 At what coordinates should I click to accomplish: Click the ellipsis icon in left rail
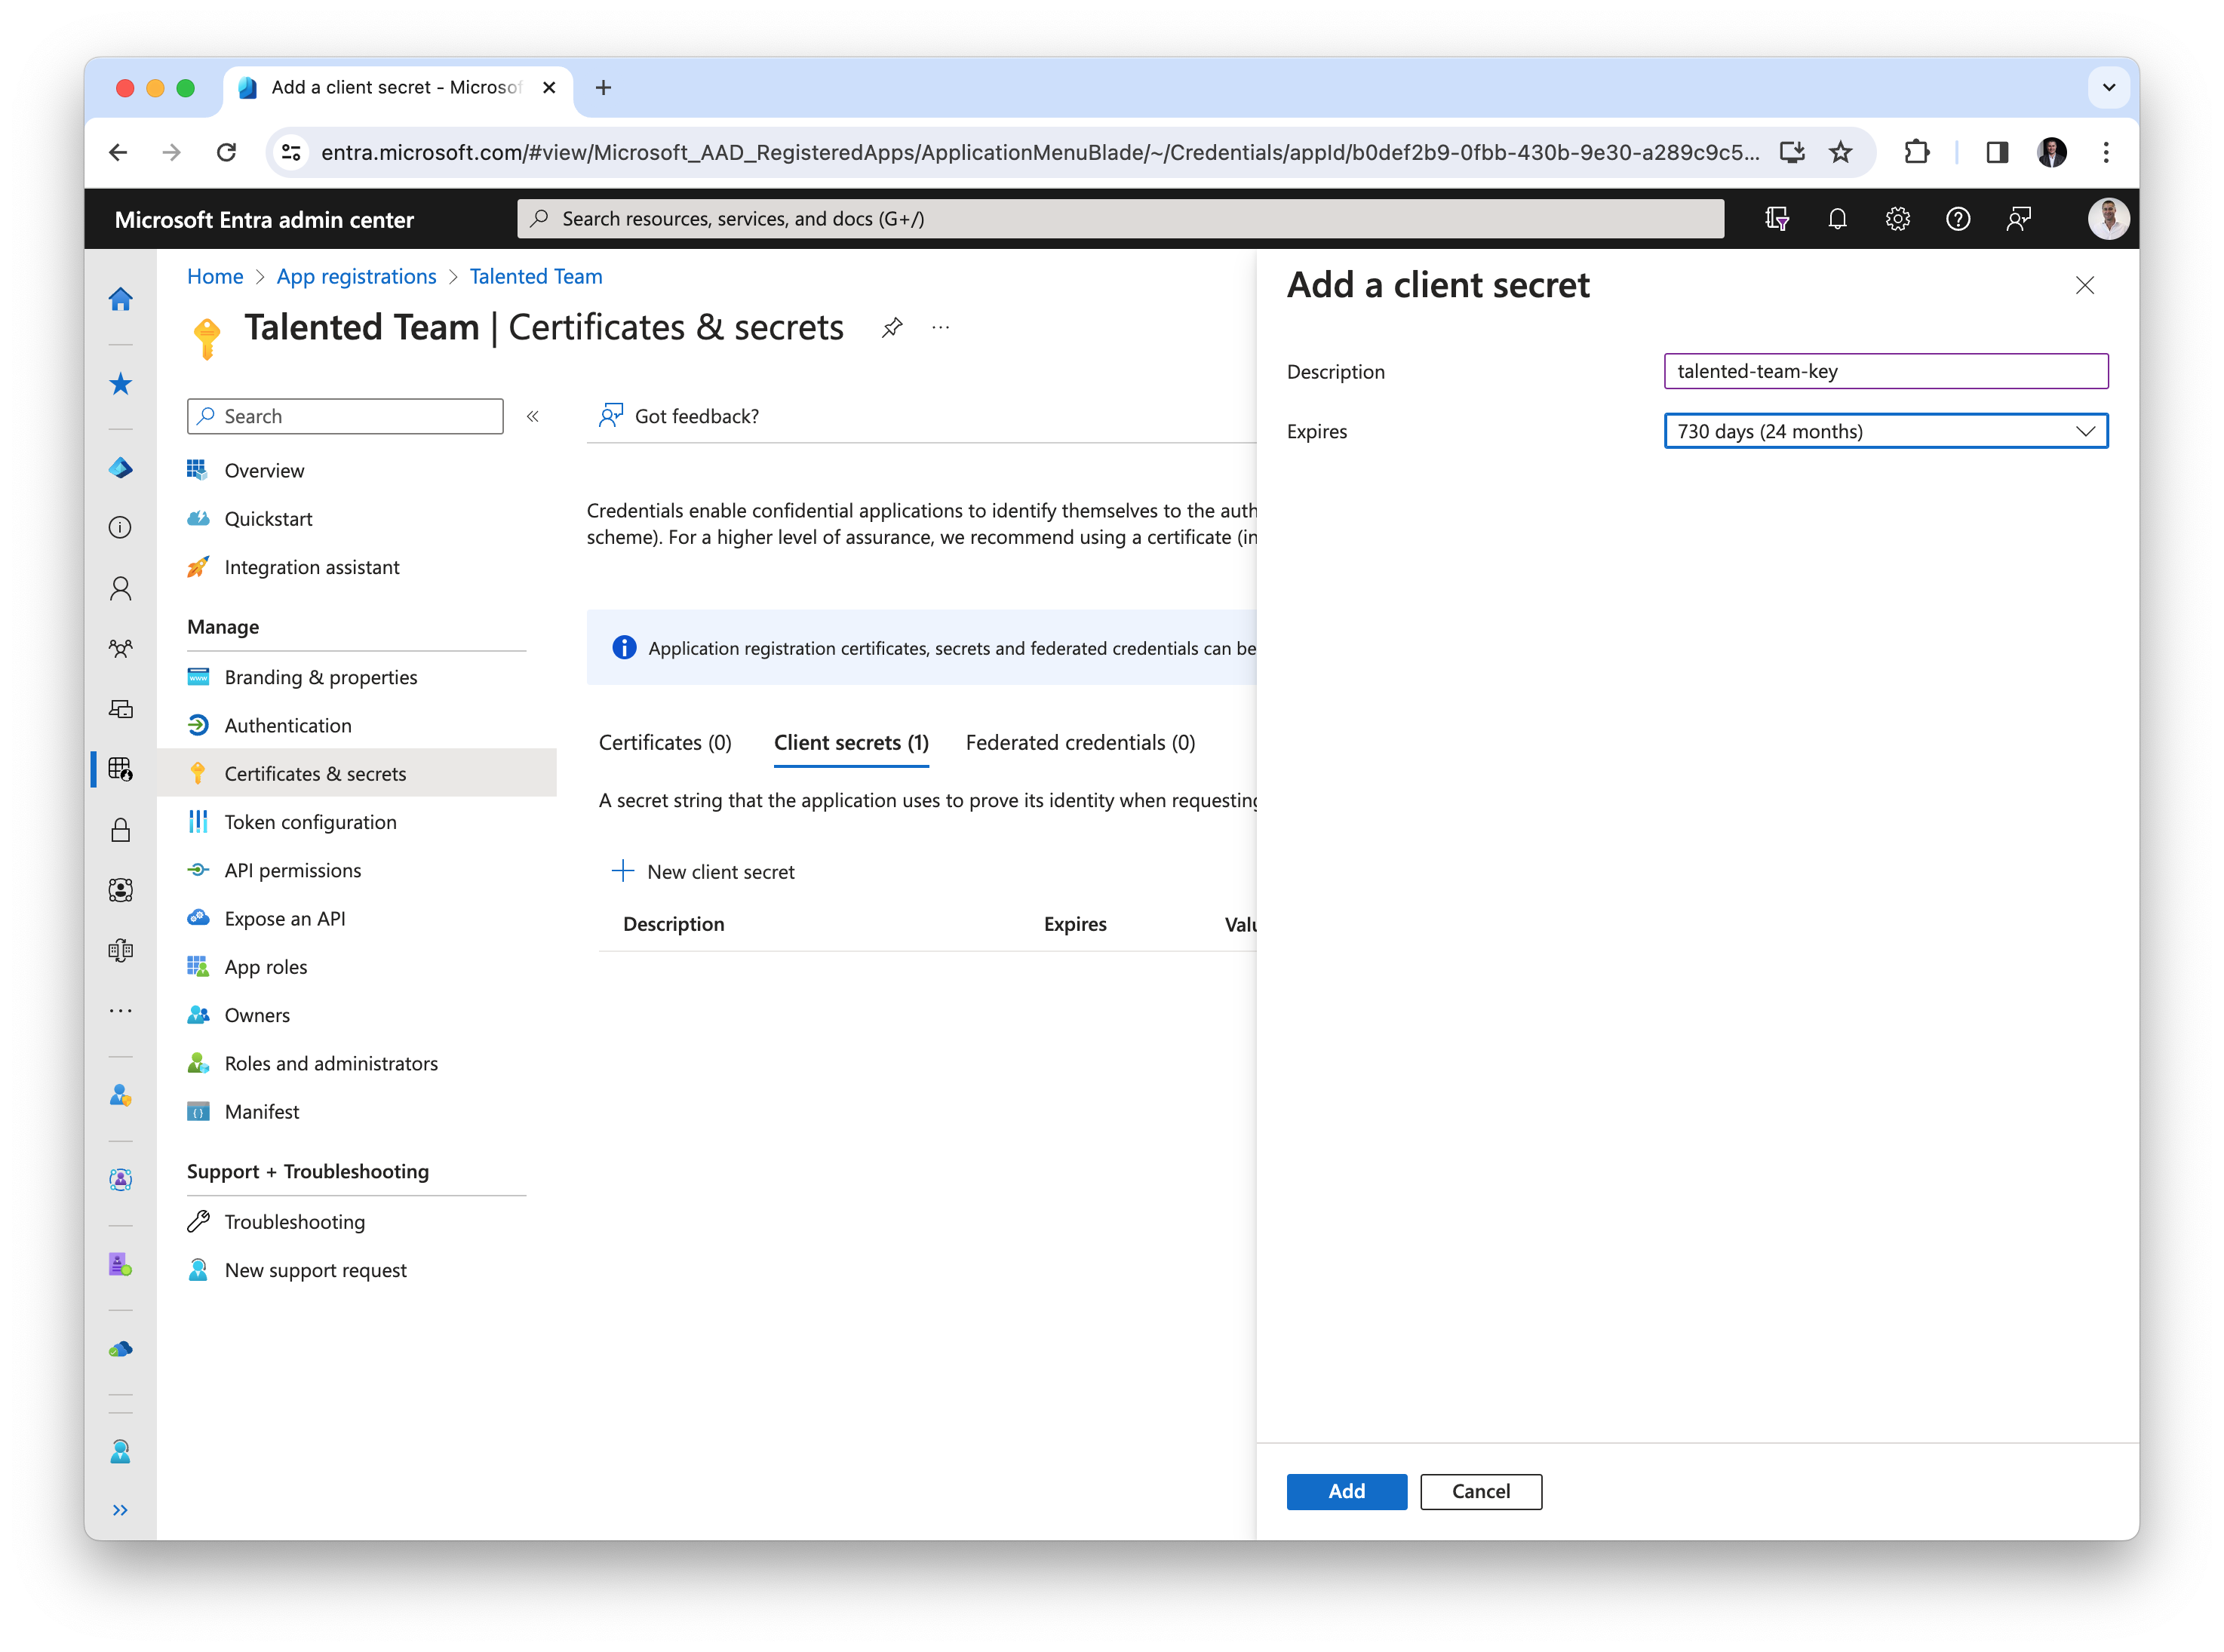[x=120, y=1011]
